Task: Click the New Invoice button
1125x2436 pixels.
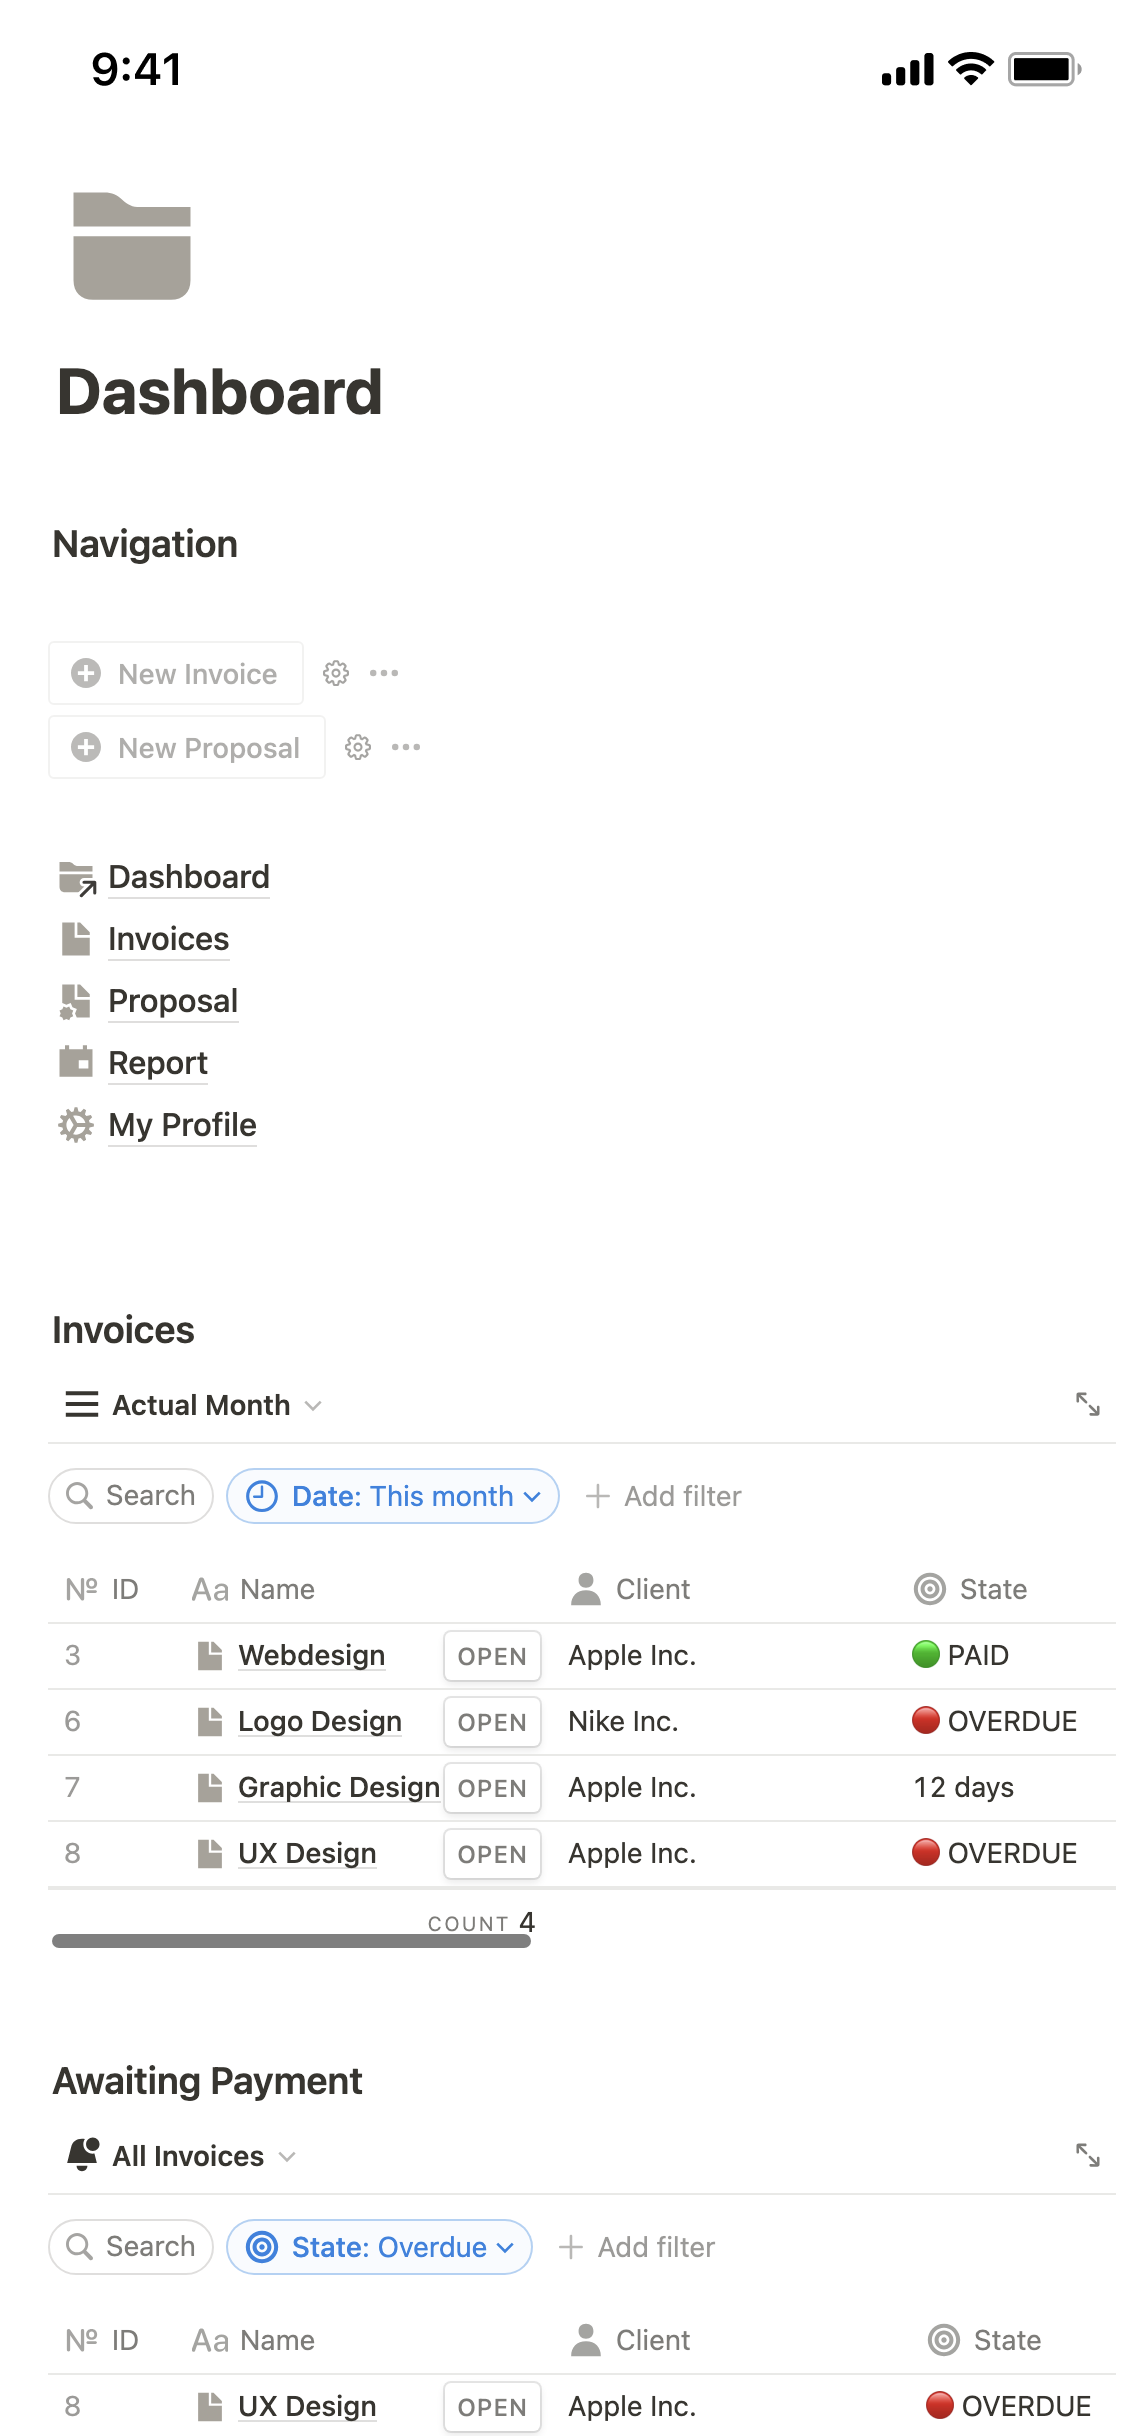Action: (x=175, y=673)
